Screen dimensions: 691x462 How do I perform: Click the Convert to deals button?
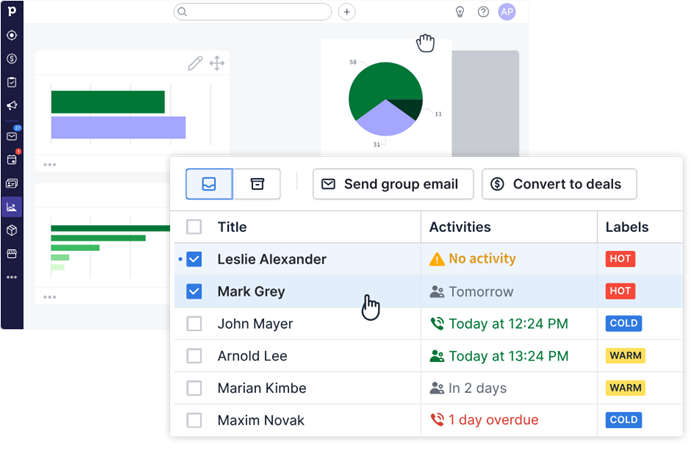pyautogui.click(x=558, y=184)
